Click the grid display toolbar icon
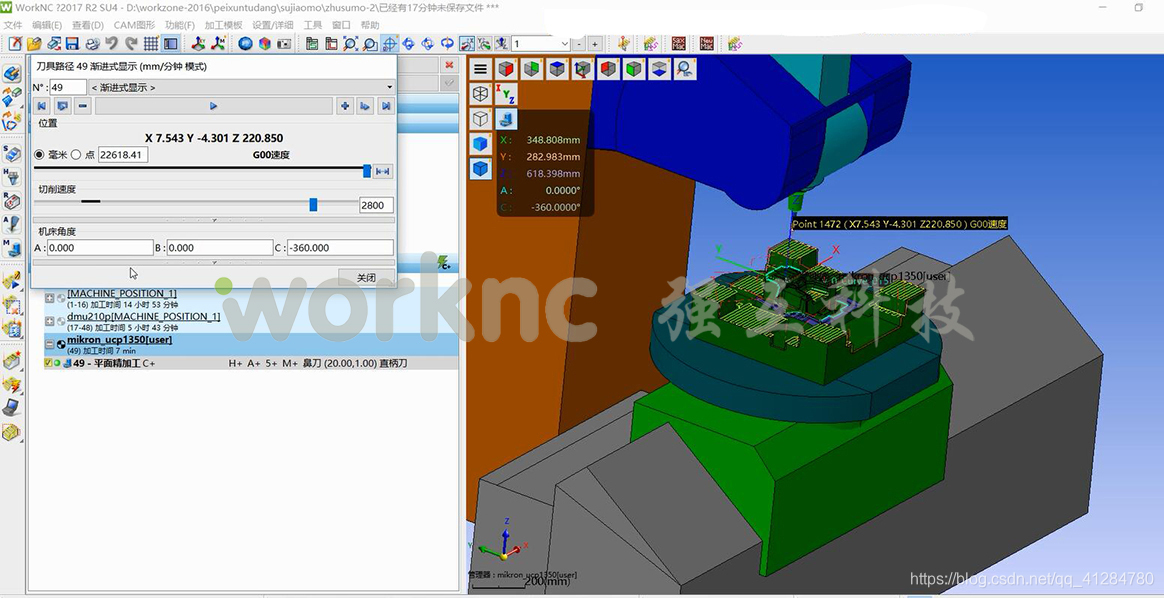The image size is (1164, 598). 151,44
